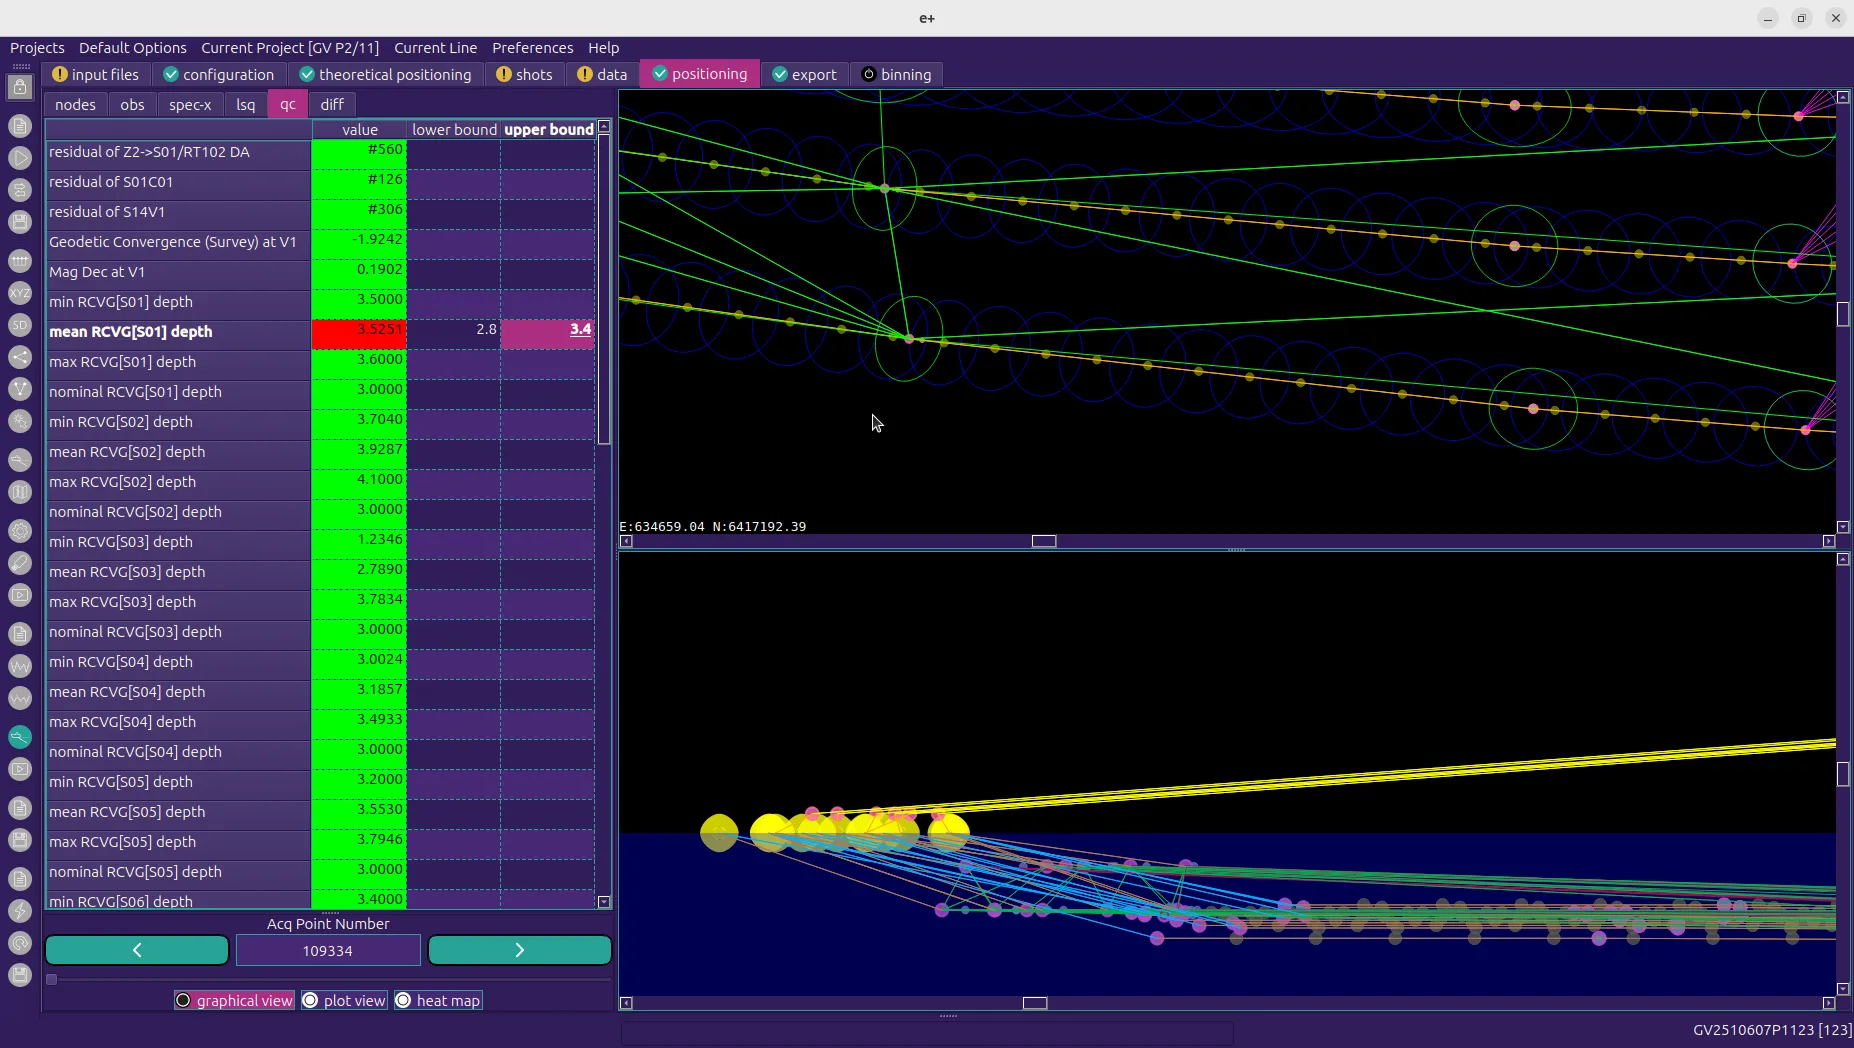Click the lock icon in the sidebar
The width and height of the screenshot is (1854, 1048).
tap(20, 88)
